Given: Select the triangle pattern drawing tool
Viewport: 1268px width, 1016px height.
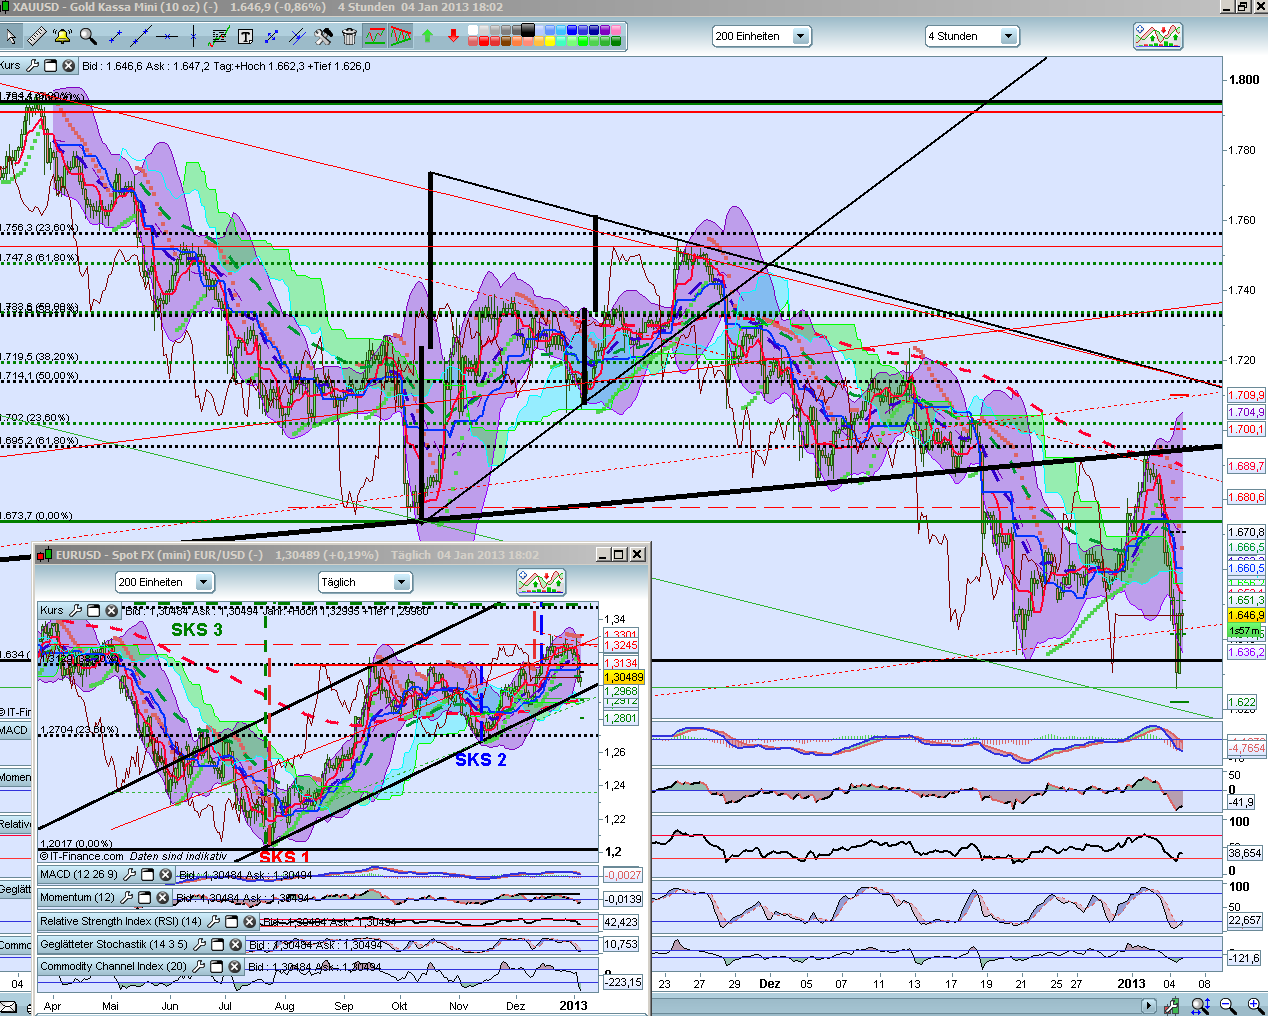Looking at the screenshot, I should point(401,37).
